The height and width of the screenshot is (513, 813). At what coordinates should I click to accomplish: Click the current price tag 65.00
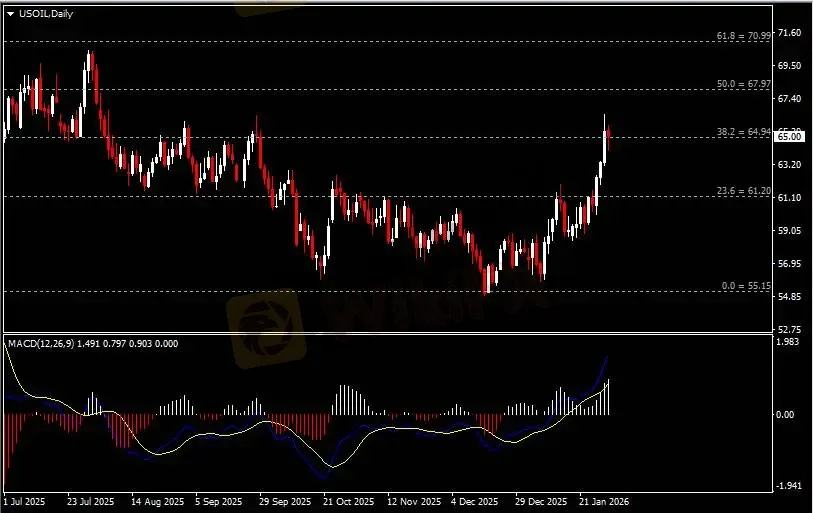789,137
